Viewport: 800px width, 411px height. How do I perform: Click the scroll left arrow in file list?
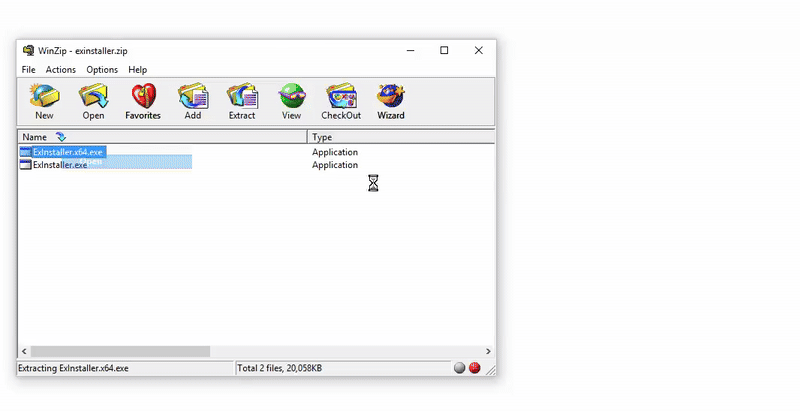23,352
